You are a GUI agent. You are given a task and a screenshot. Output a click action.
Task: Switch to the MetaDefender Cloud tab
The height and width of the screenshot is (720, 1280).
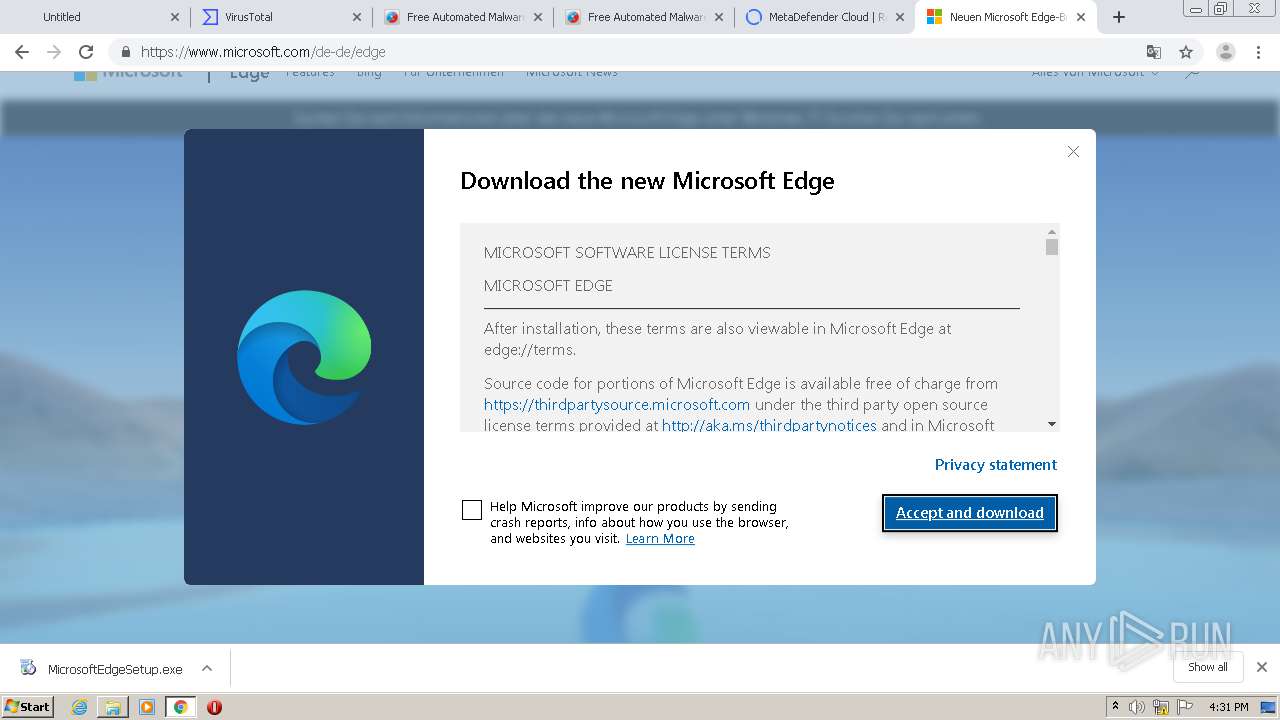[823, 17]
